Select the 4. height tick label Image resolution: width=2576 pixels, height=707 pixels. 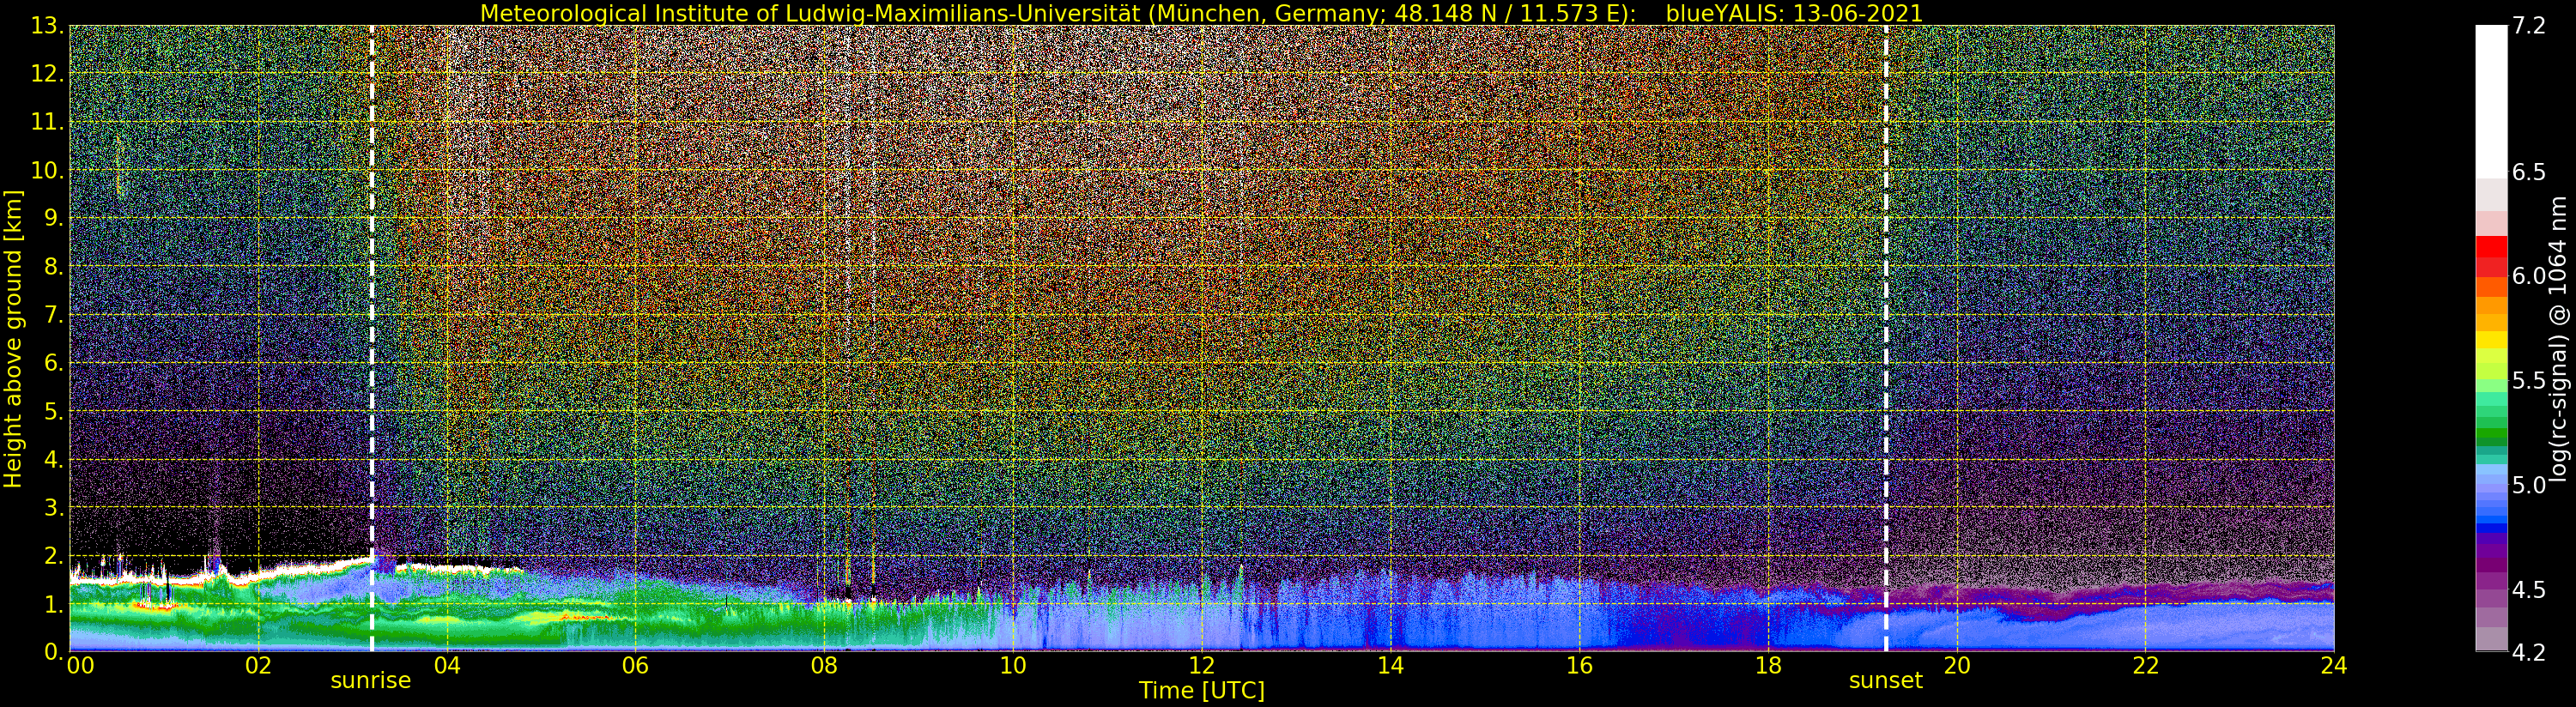coord(54,459)
